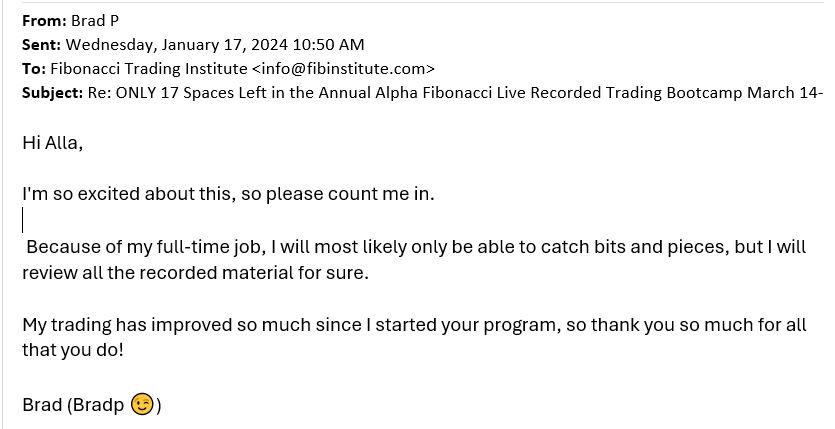
Task: Open the info@fibinstitute.com email address
Action: pos(343,69)
